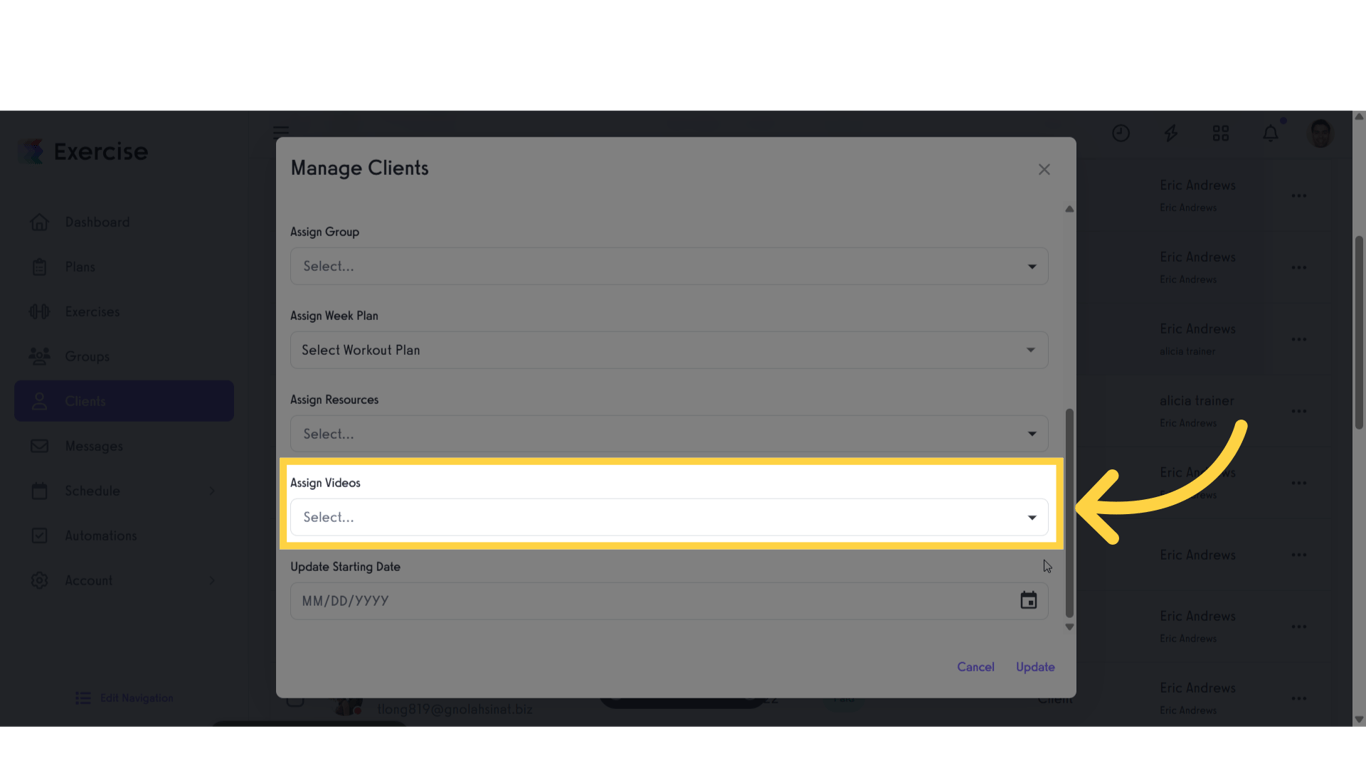The height and width of the screenshot is (768, 1366).
Task: Click the clock history icon in header
Action: 1120,133
